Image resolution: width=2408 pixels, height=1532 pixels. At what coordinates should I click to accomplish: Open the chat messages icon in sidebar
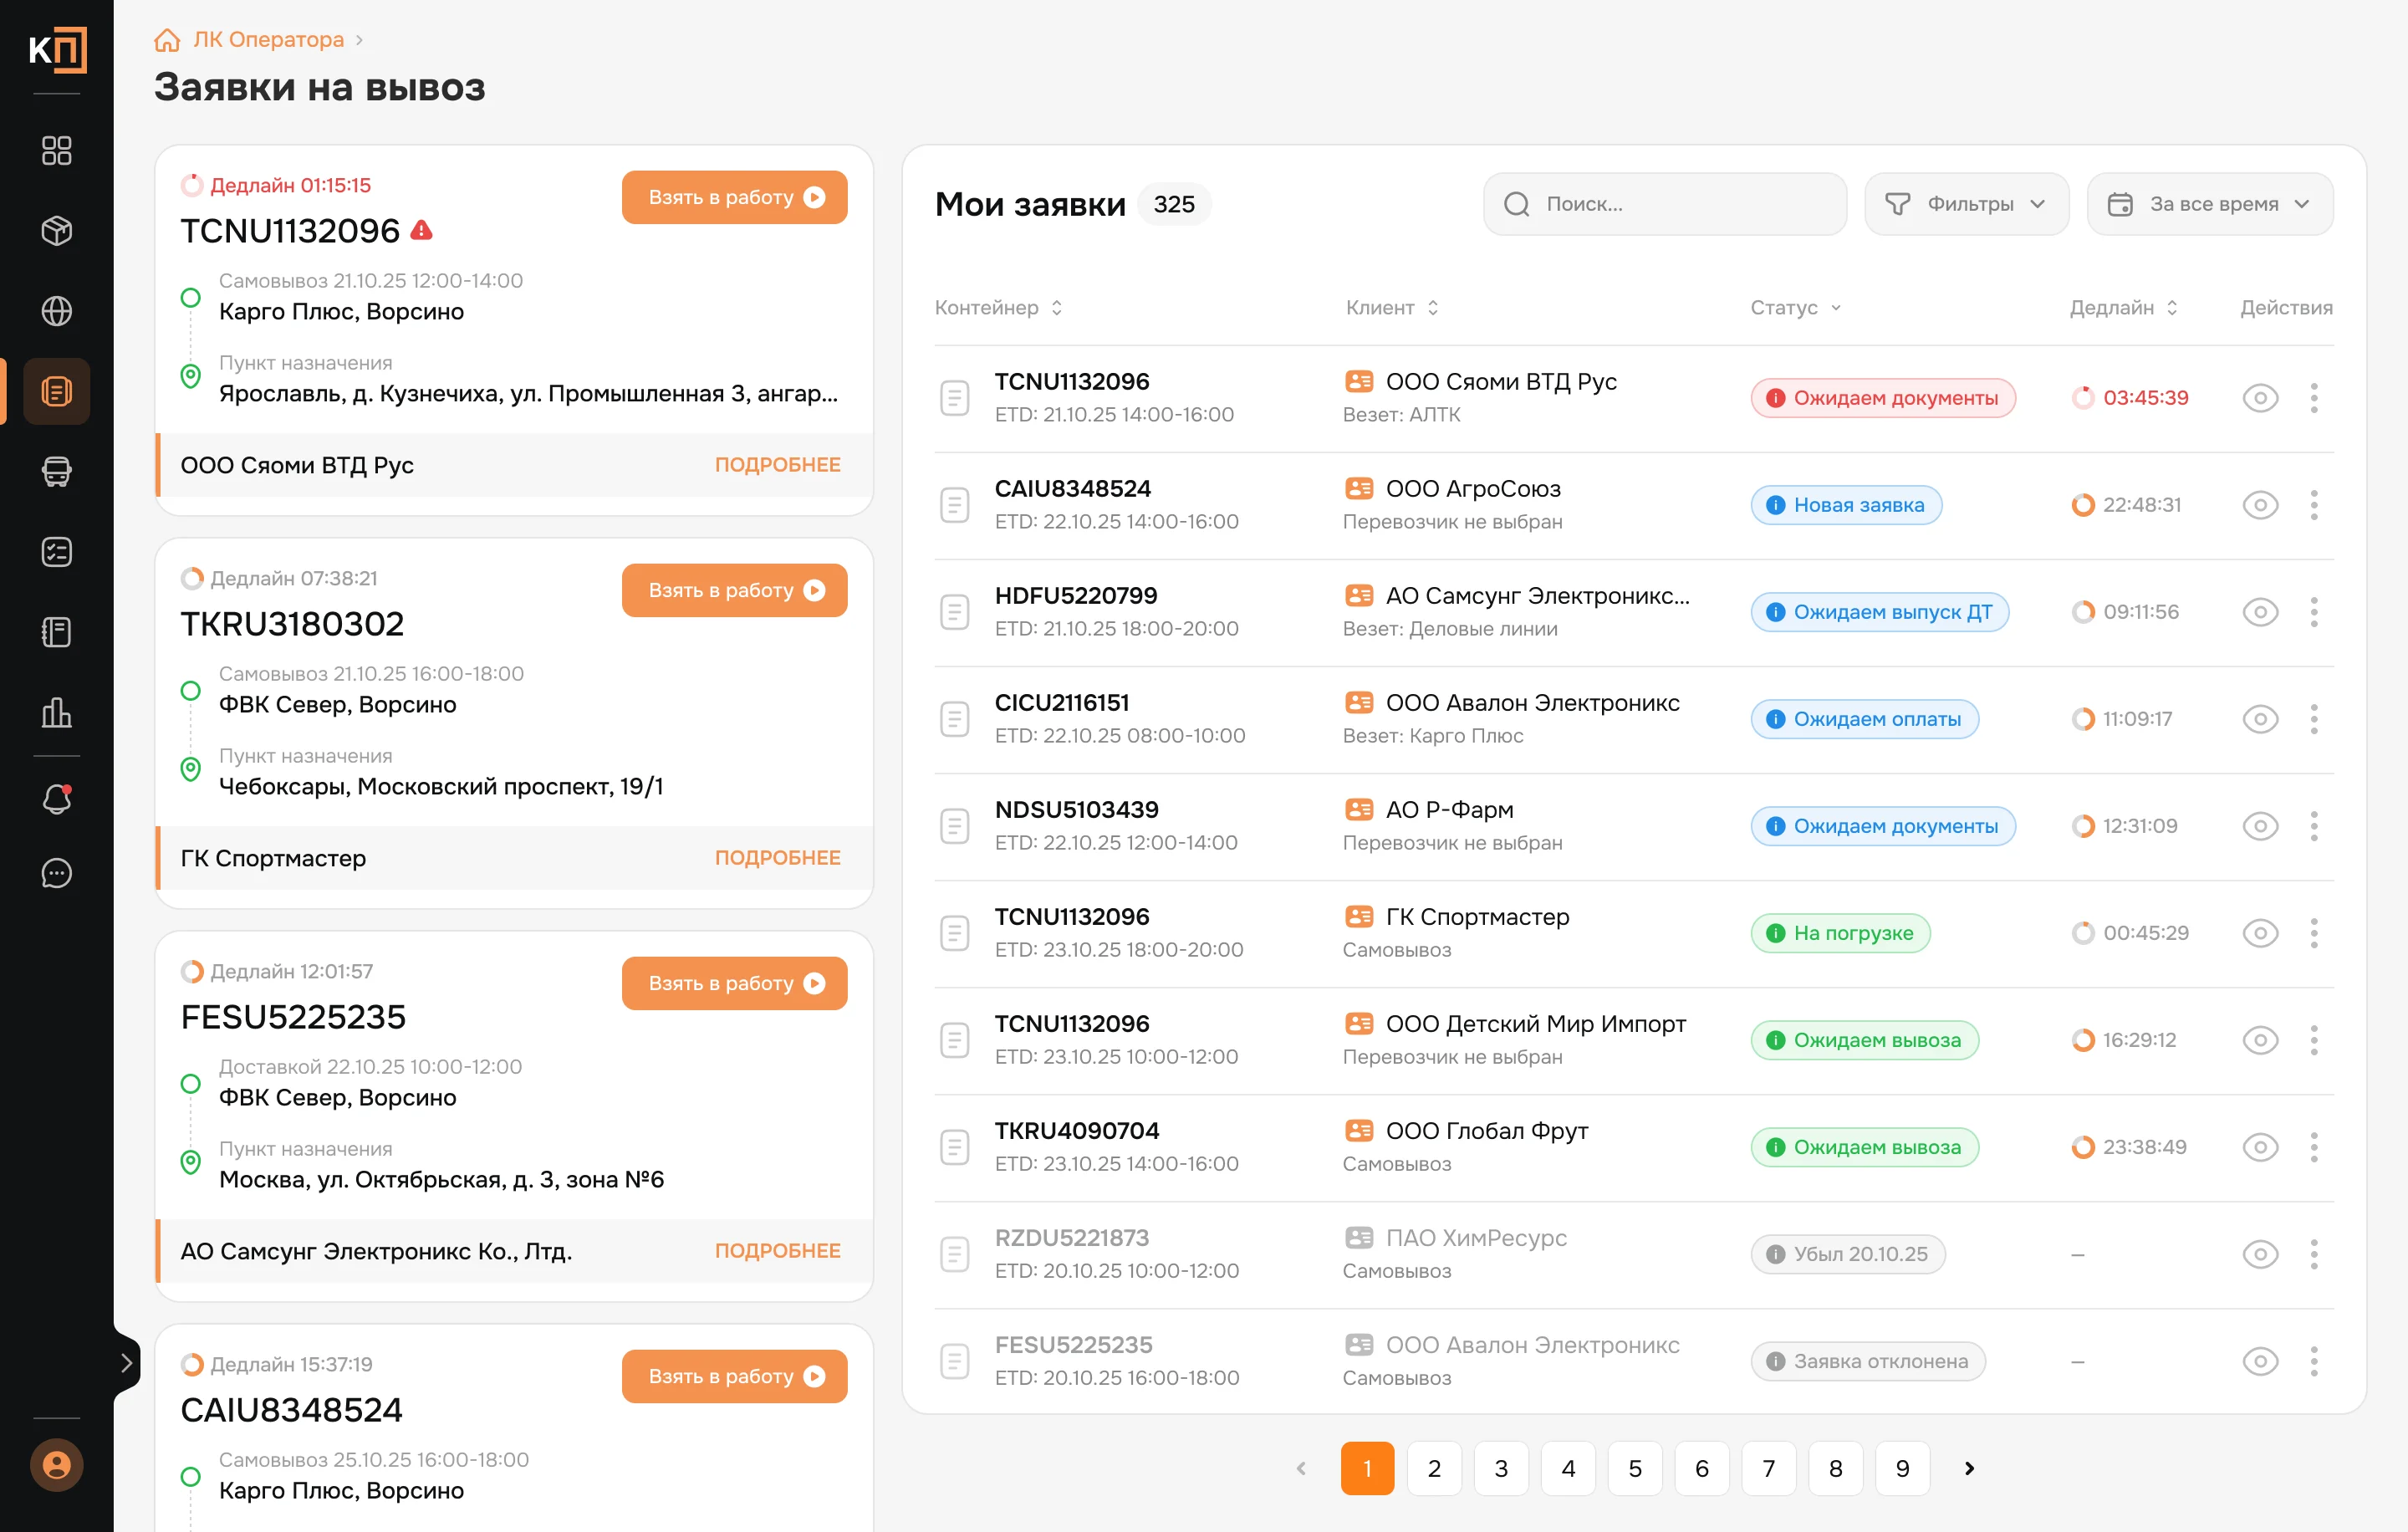click(56, 873)
